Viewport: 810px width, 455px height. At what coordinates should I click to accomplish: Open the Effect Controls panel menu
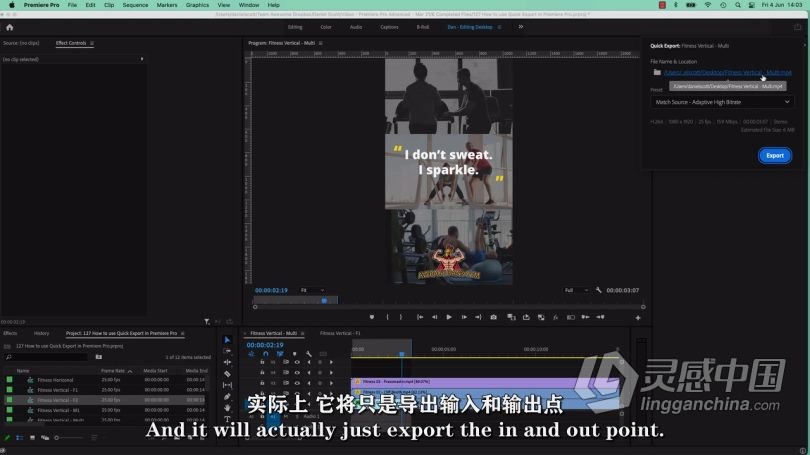[92, 43]
